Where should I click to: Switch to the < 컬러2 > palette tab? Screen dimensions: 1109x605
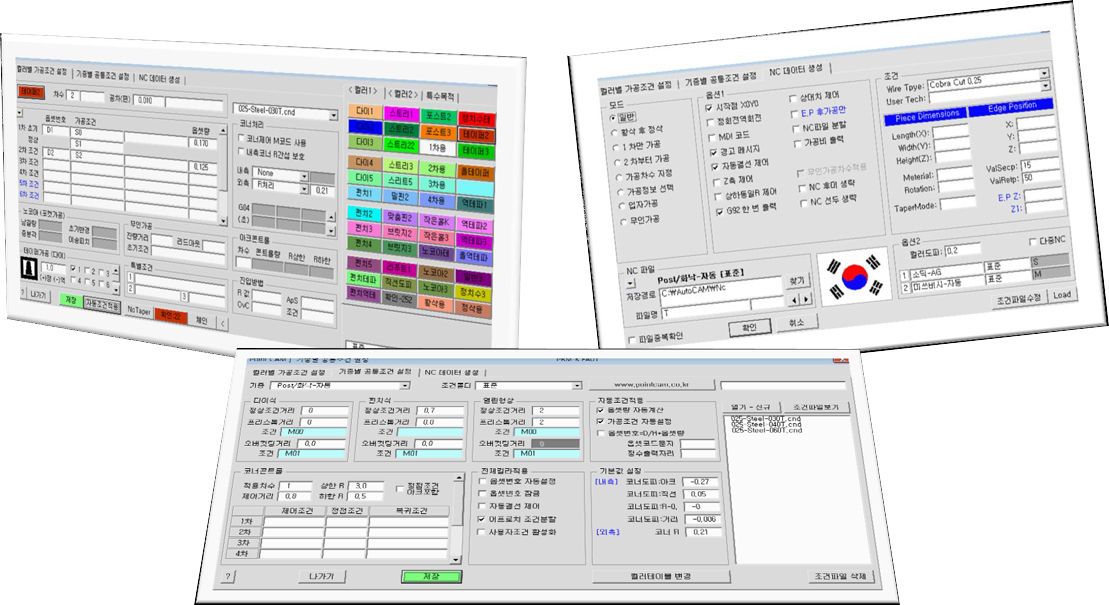402,93
